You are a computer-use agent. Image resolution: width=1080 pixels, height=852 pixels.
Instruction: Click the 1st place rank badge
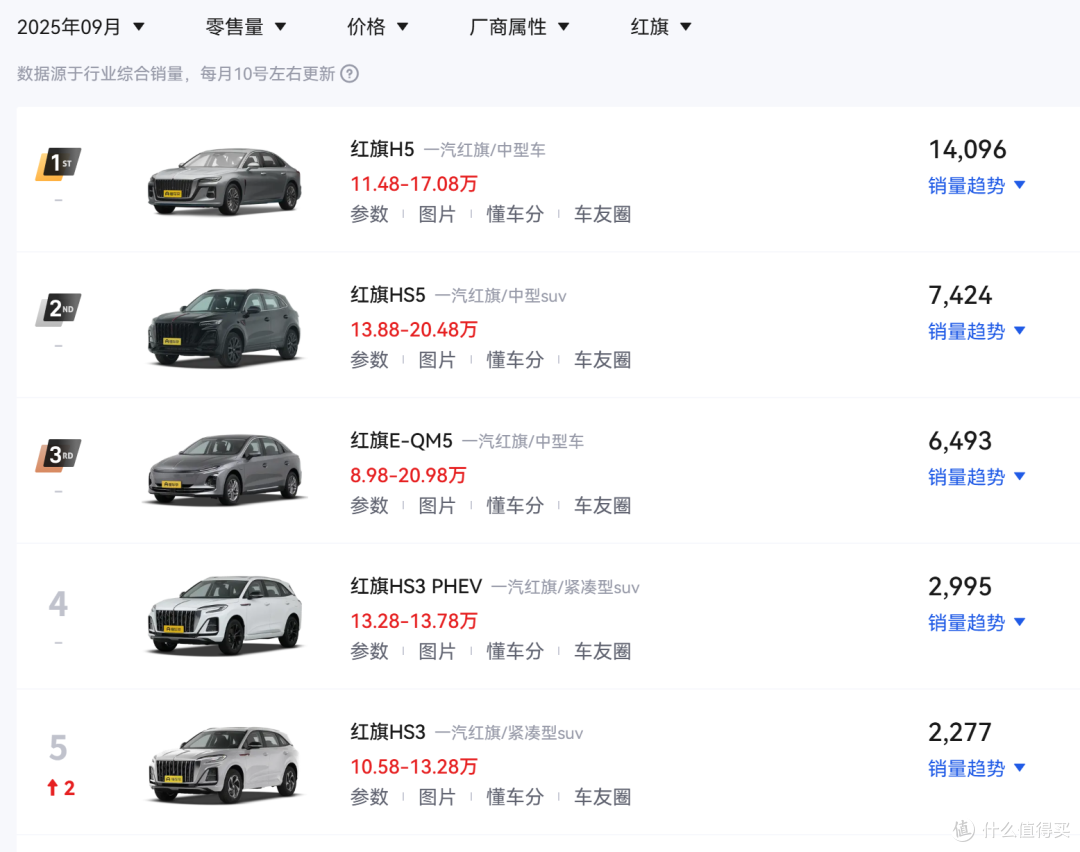(x=59, y=164)
